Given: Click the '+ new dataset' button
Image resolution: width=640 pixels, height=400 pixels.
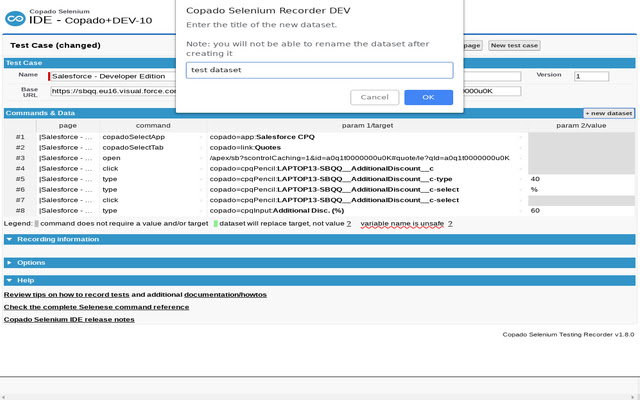Looking at the screenshot, I should pyautogui.click(x=608, y=114).
